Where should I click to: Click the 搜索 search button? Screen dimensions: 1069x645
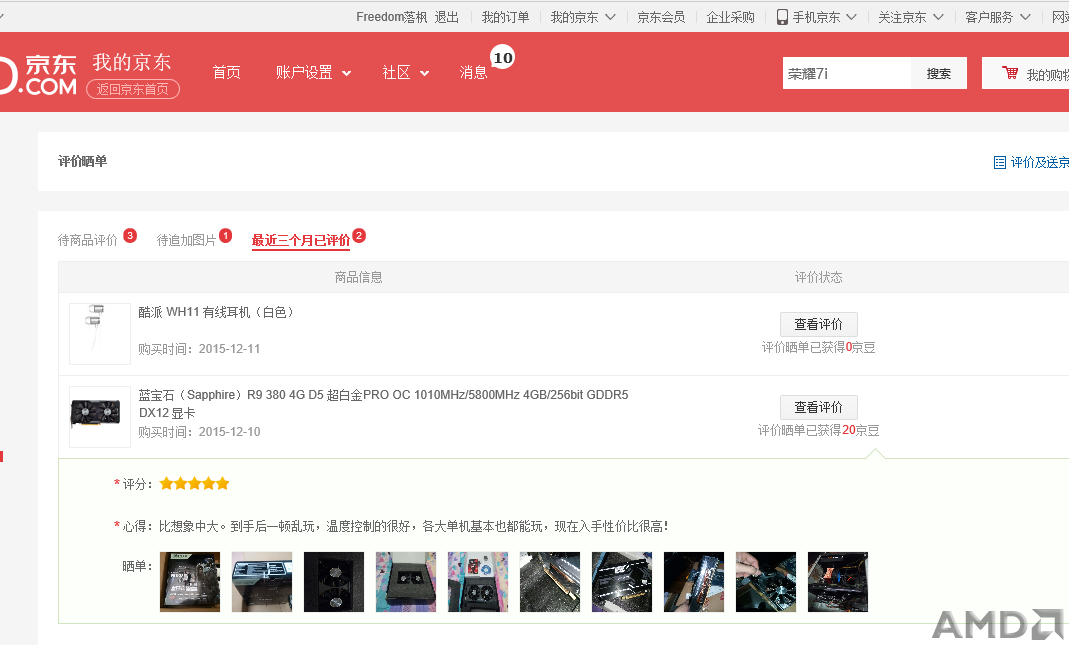(939, 73)
